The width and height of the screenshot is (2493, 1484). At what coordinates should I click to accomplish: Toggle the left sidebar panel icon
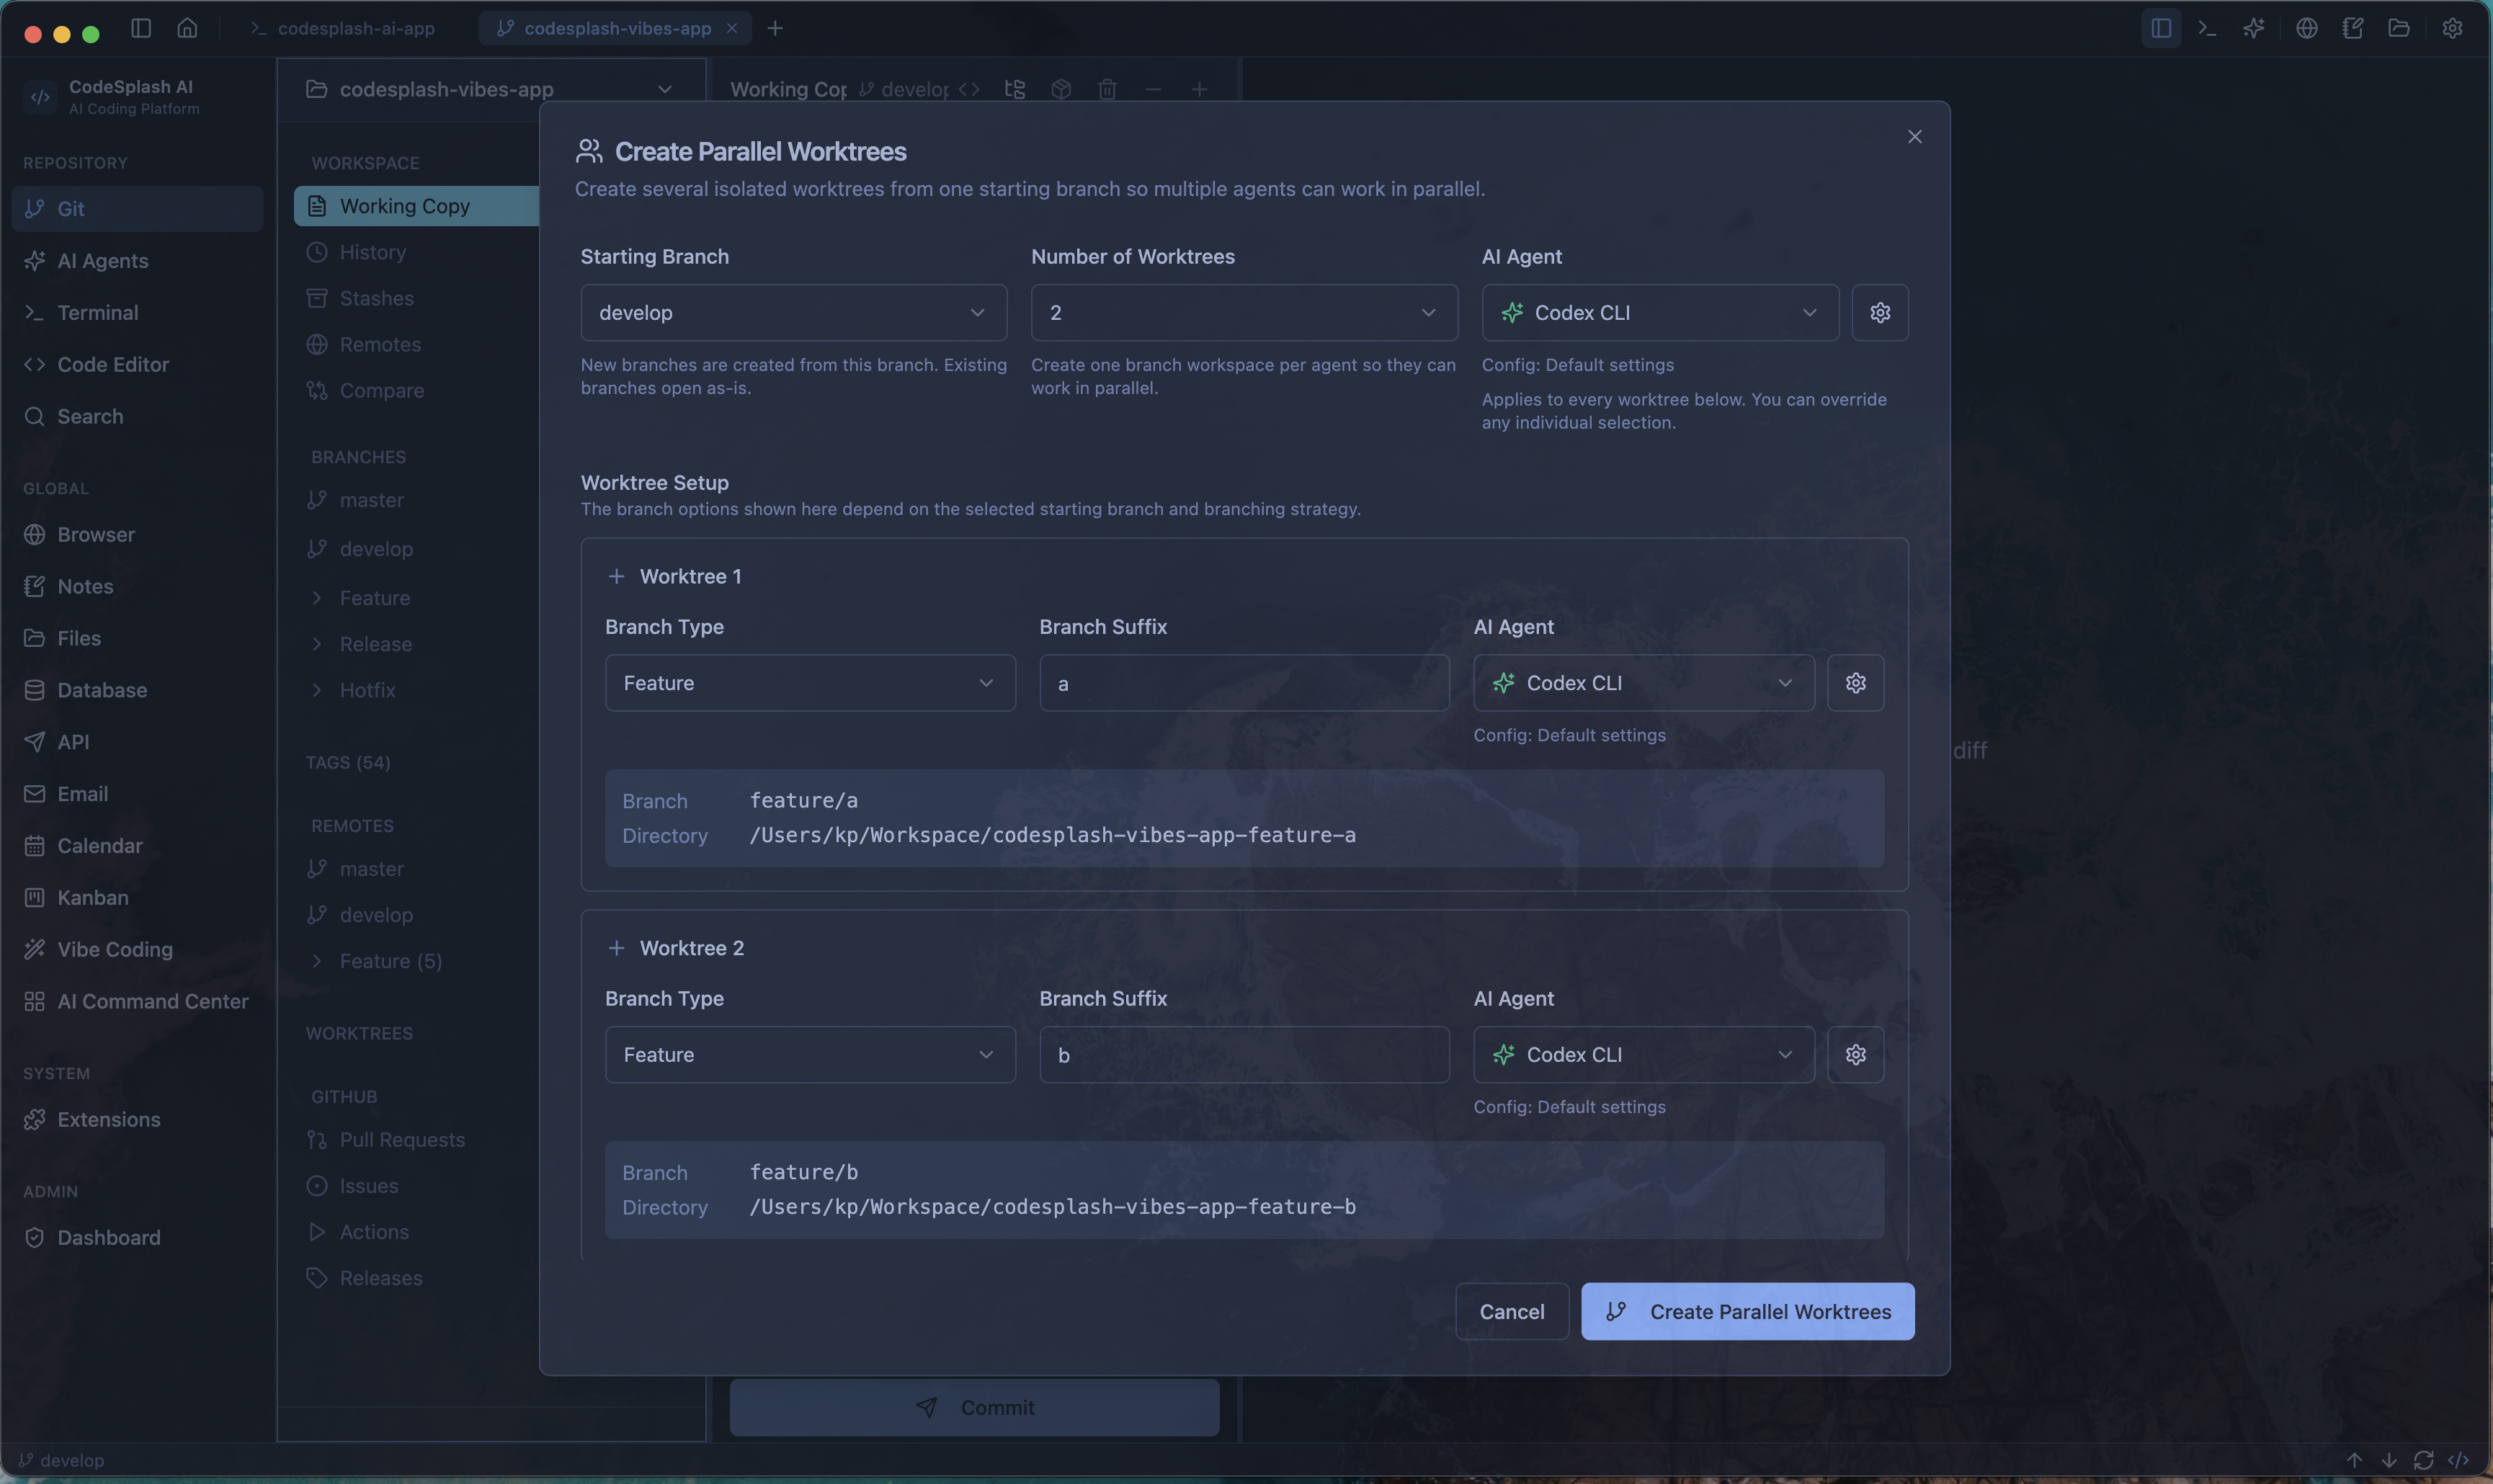[141, 28]
